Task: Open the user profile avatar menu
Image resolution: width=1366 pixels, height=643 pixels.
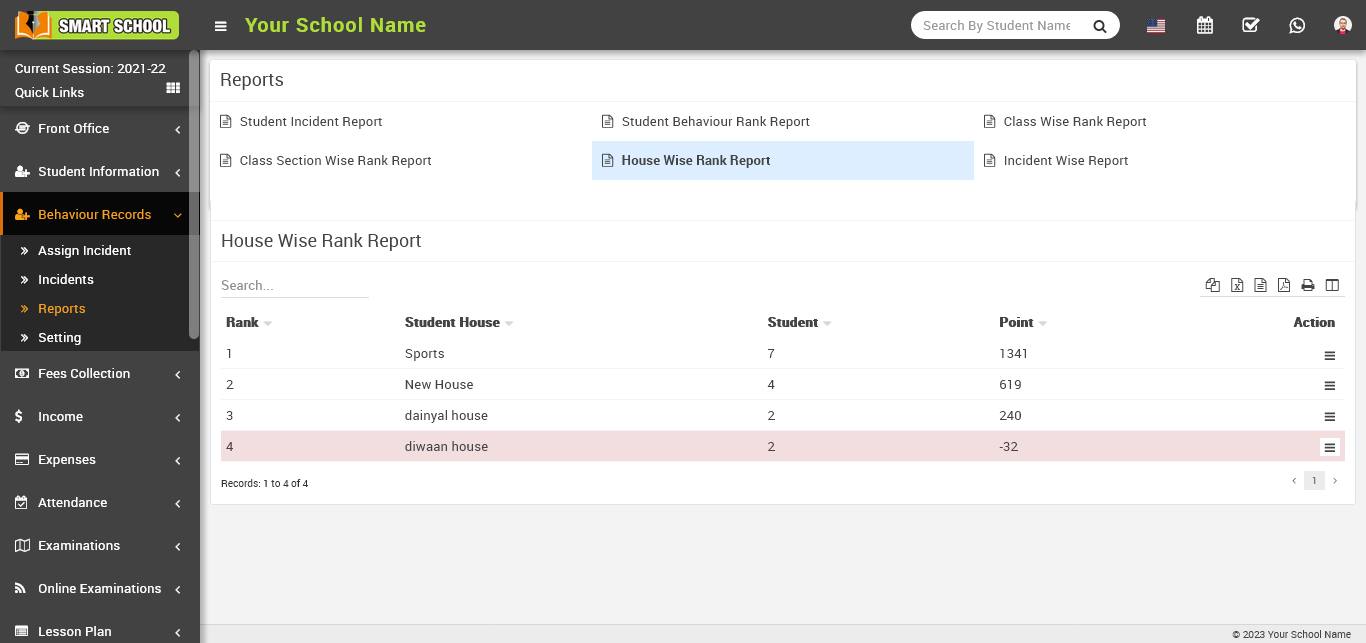Action: tap(1341, 25)
